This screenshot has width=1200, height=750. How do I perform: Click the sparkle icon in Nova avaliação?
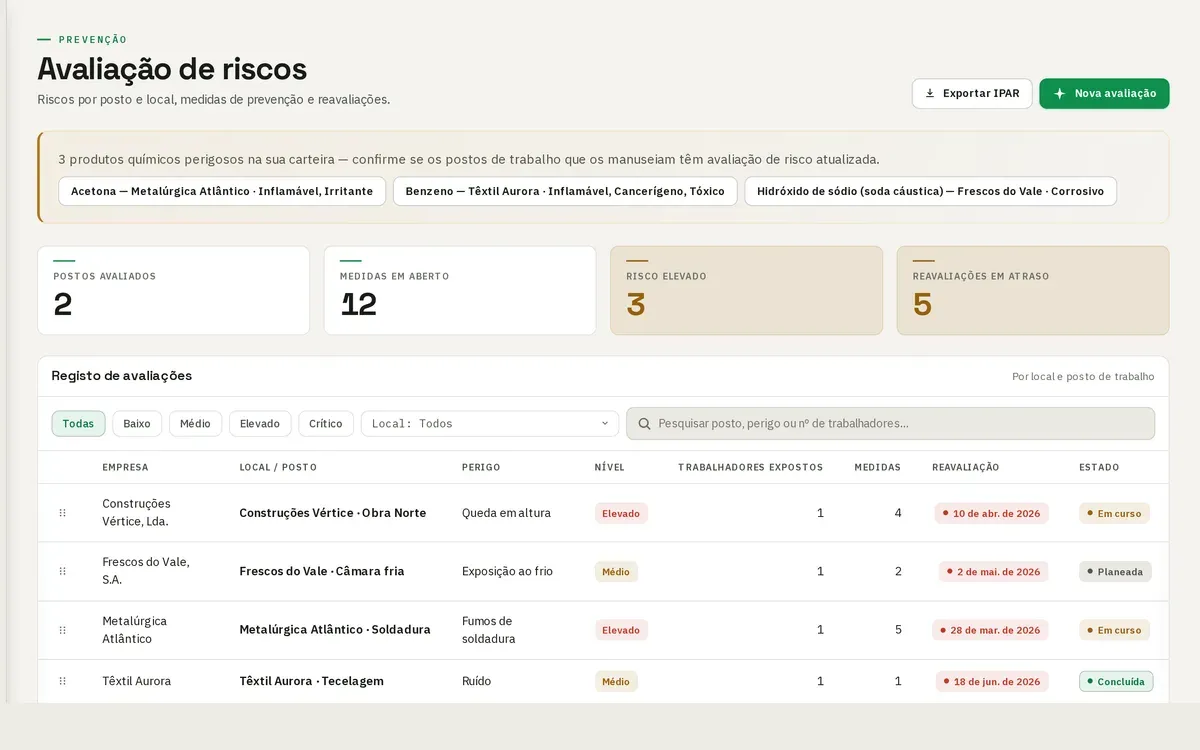pyautogui.click(x=1059, y=93)
